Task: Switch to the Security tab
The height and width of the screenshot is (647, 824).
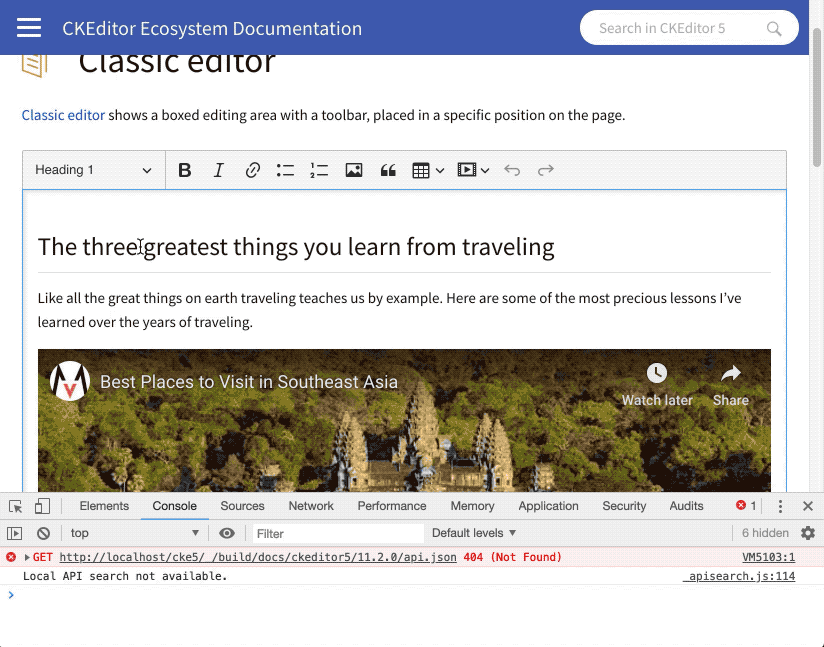Action: tap(624, 506)
